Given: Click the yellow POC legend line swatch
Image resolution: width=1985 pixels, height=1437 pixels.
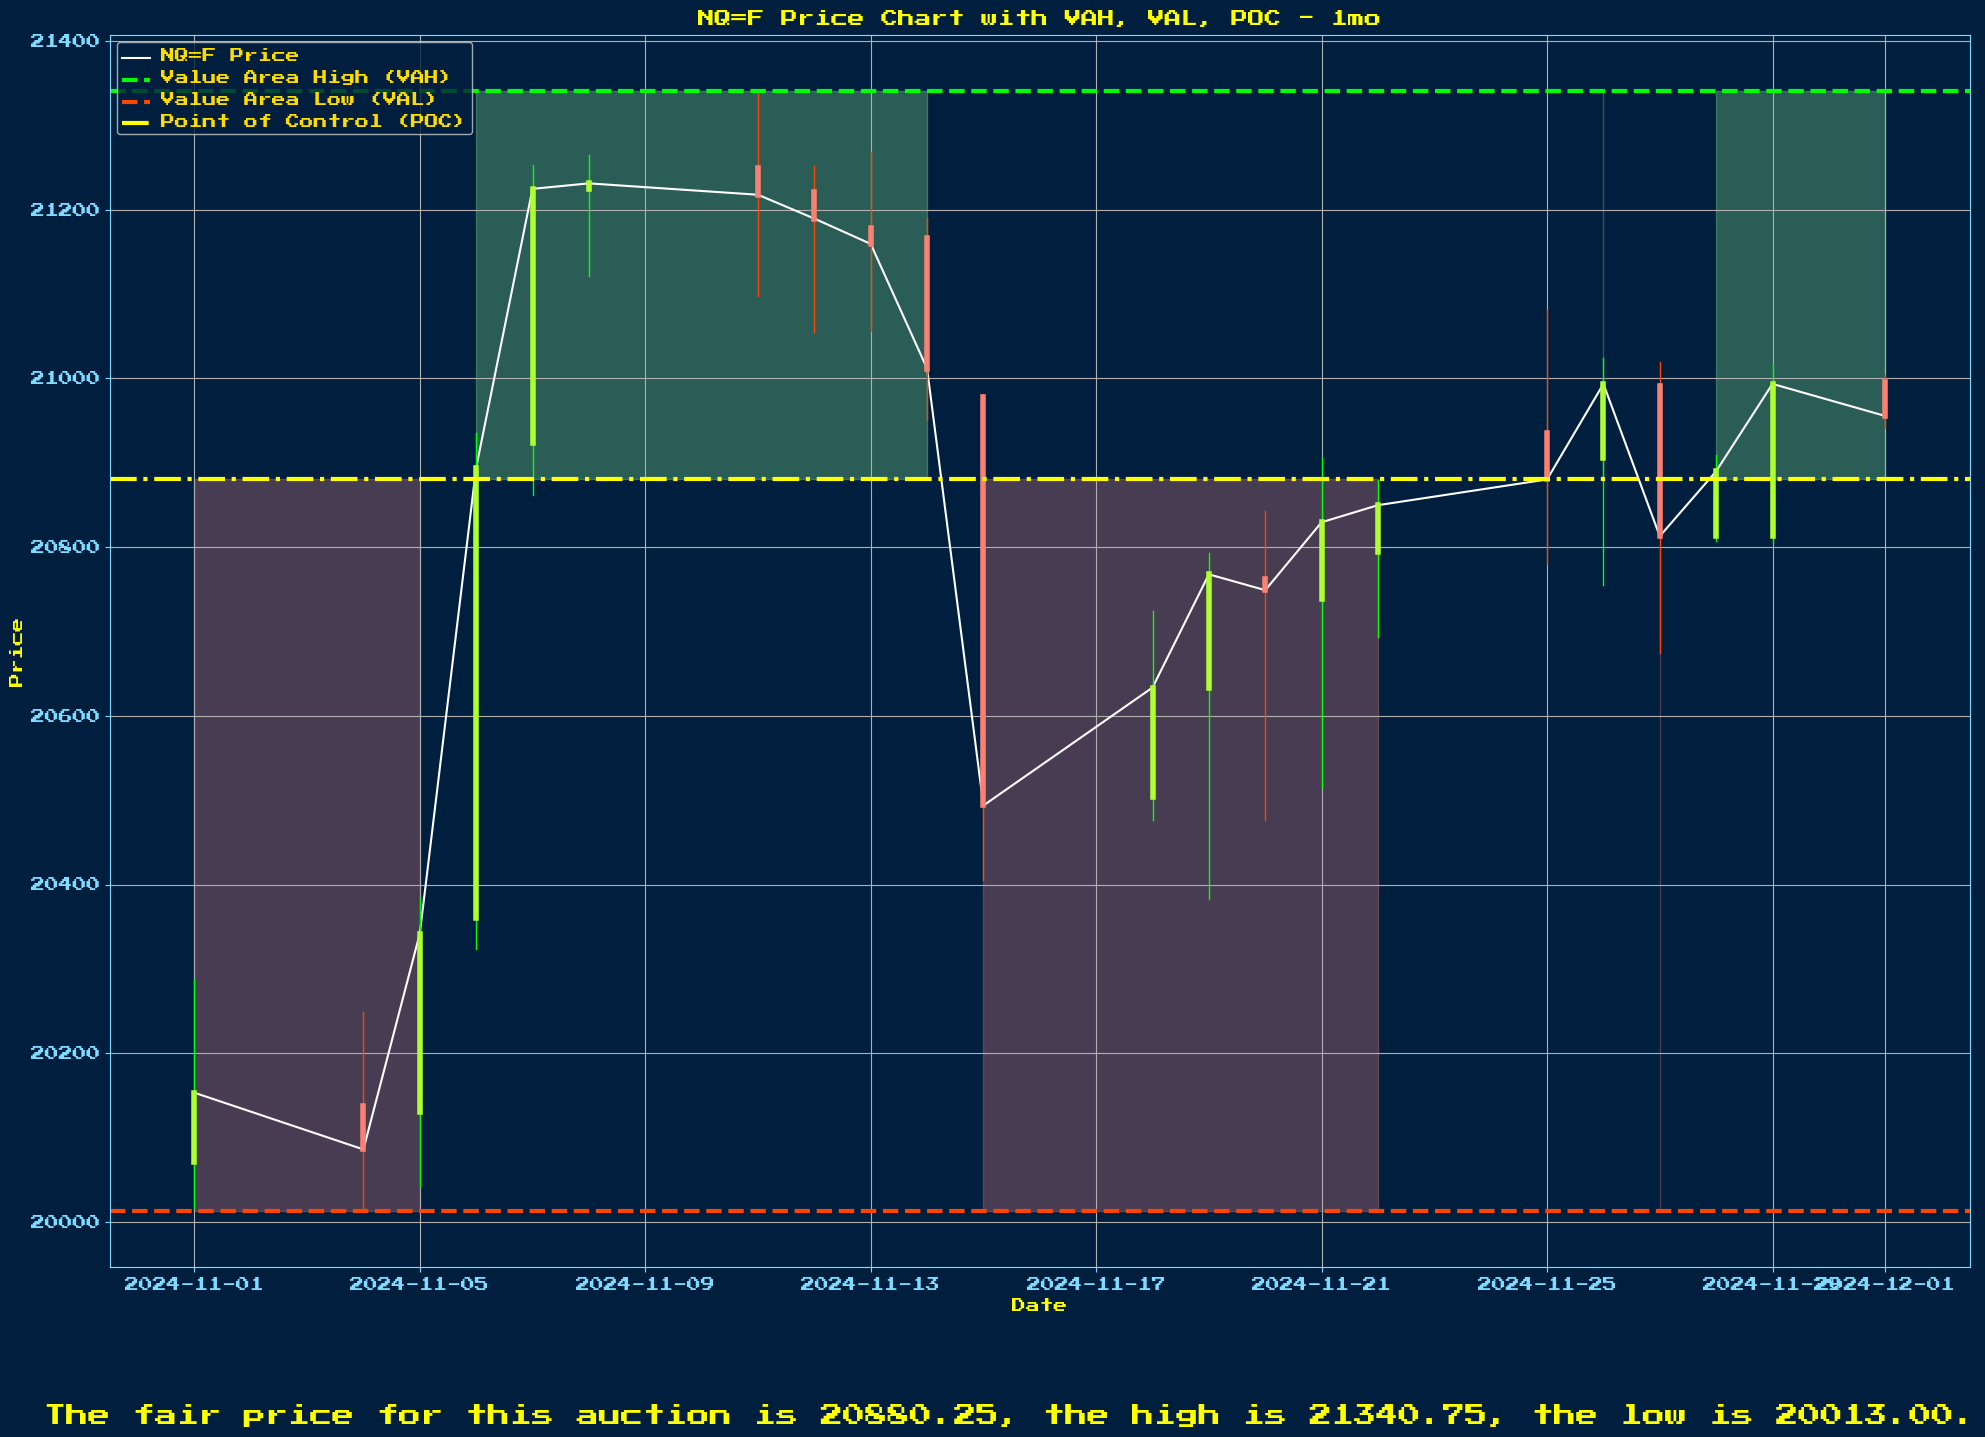Looking at the screenshot, I should pos(136,121).
